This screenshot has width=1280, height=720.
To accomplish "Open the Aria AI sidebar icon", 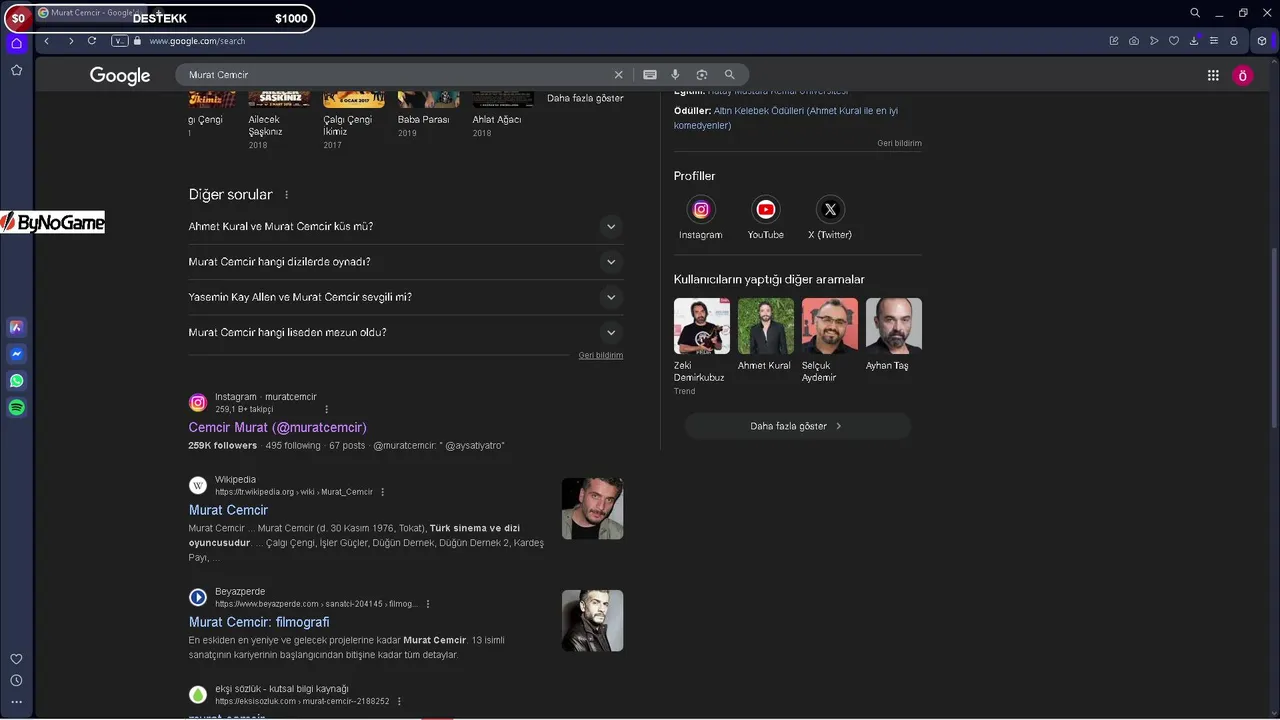I will [16, 327].
